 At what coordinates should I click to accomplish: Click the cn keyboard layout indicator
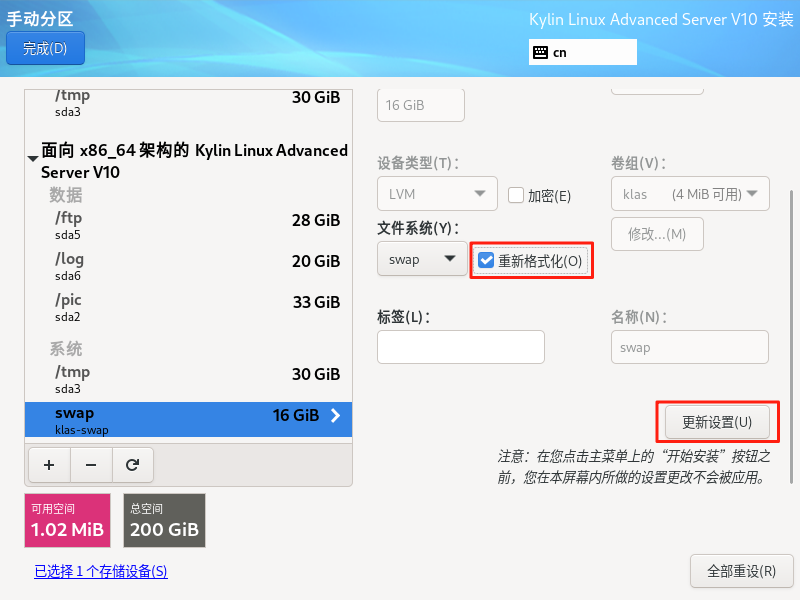click(583, 52)
